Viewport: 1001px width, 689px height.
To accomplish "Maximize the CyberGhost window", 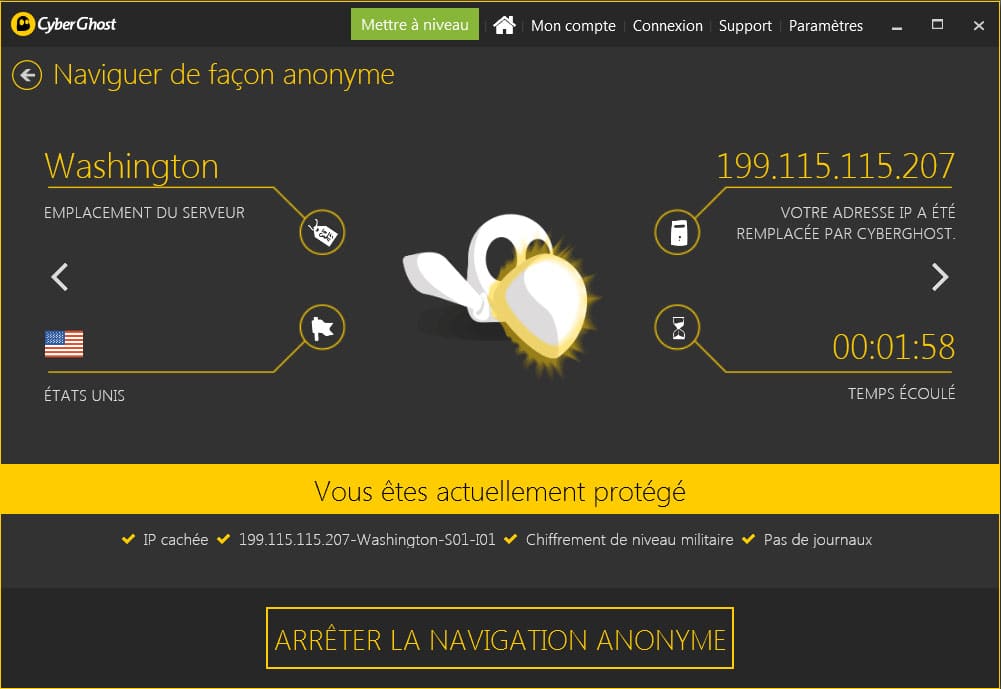I will coord(937,24).
